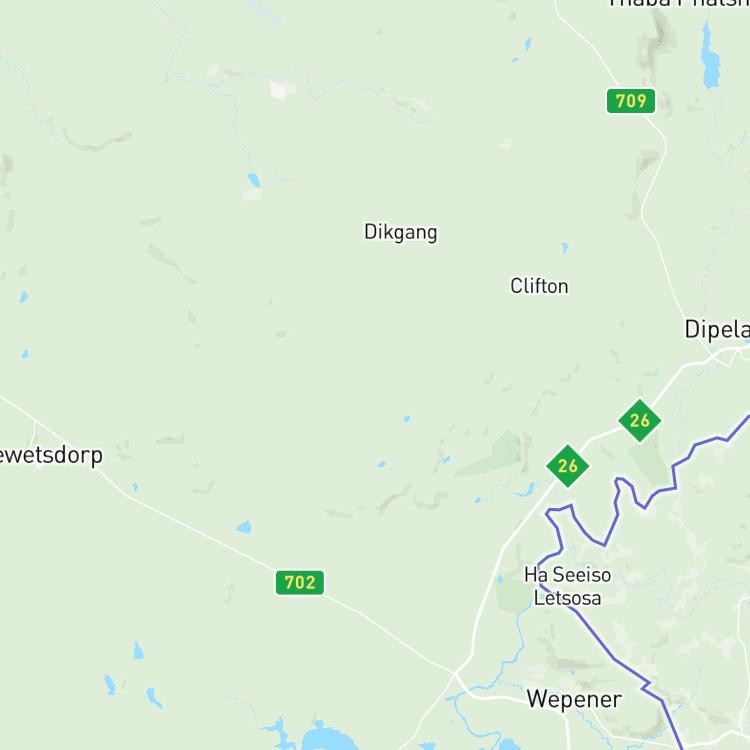Screen dimensions: 750x750
Task: Select the Clifton place label
Action: pyautogui.click(x=539, y=286)
